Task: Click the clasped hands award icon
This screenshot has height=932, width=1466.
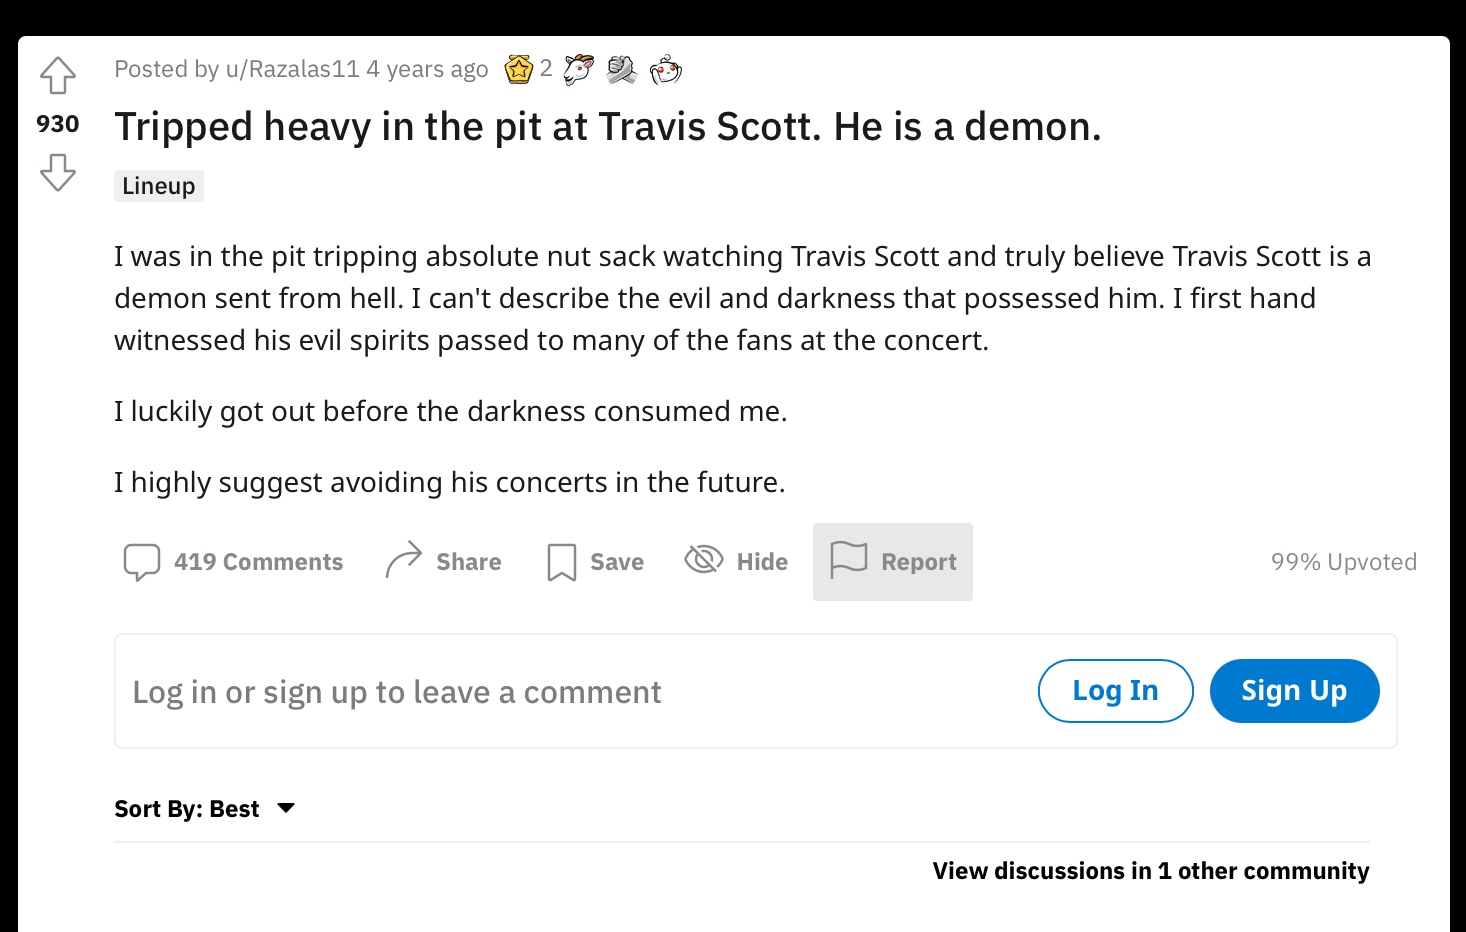Action: click(622, 69)
